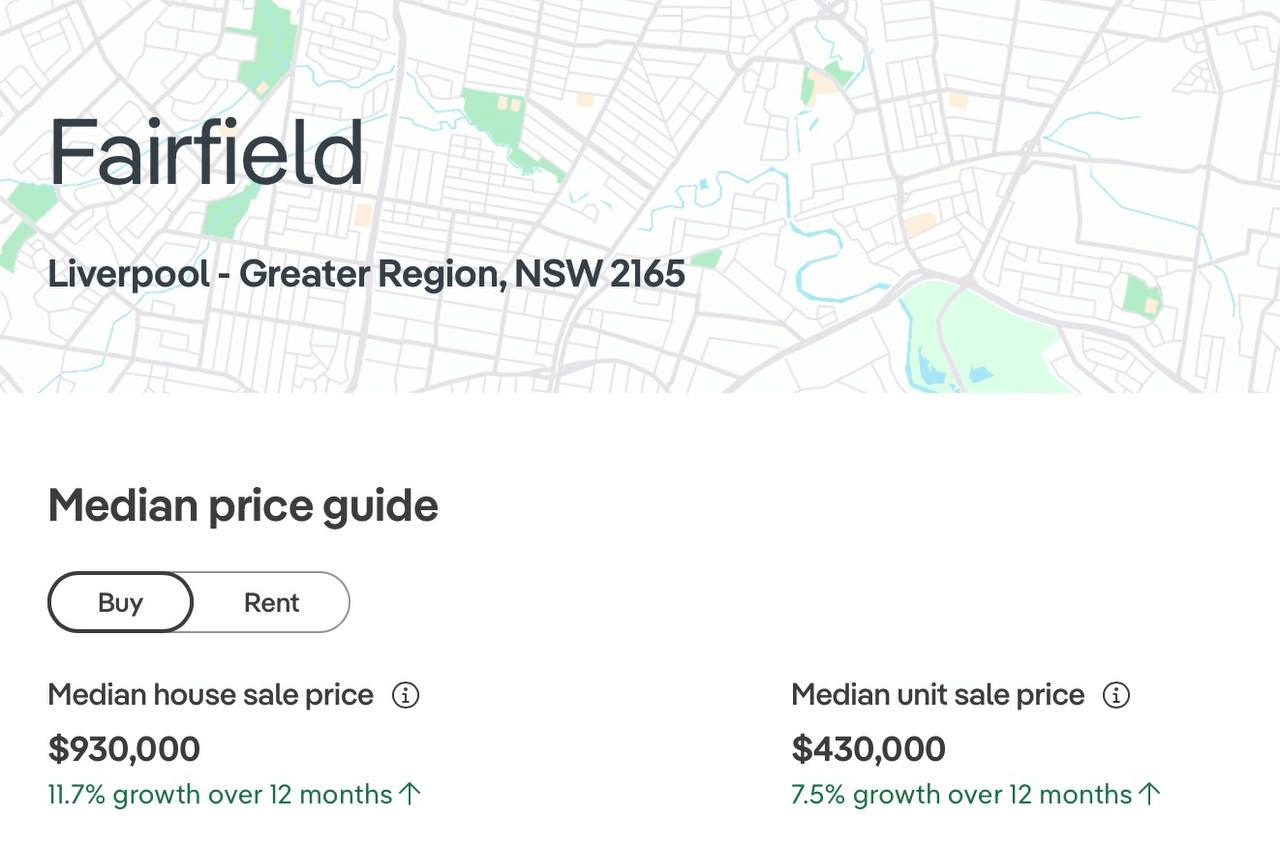
Task: Click the up arrow after 11.7% growth
Action: coord(410,794)
